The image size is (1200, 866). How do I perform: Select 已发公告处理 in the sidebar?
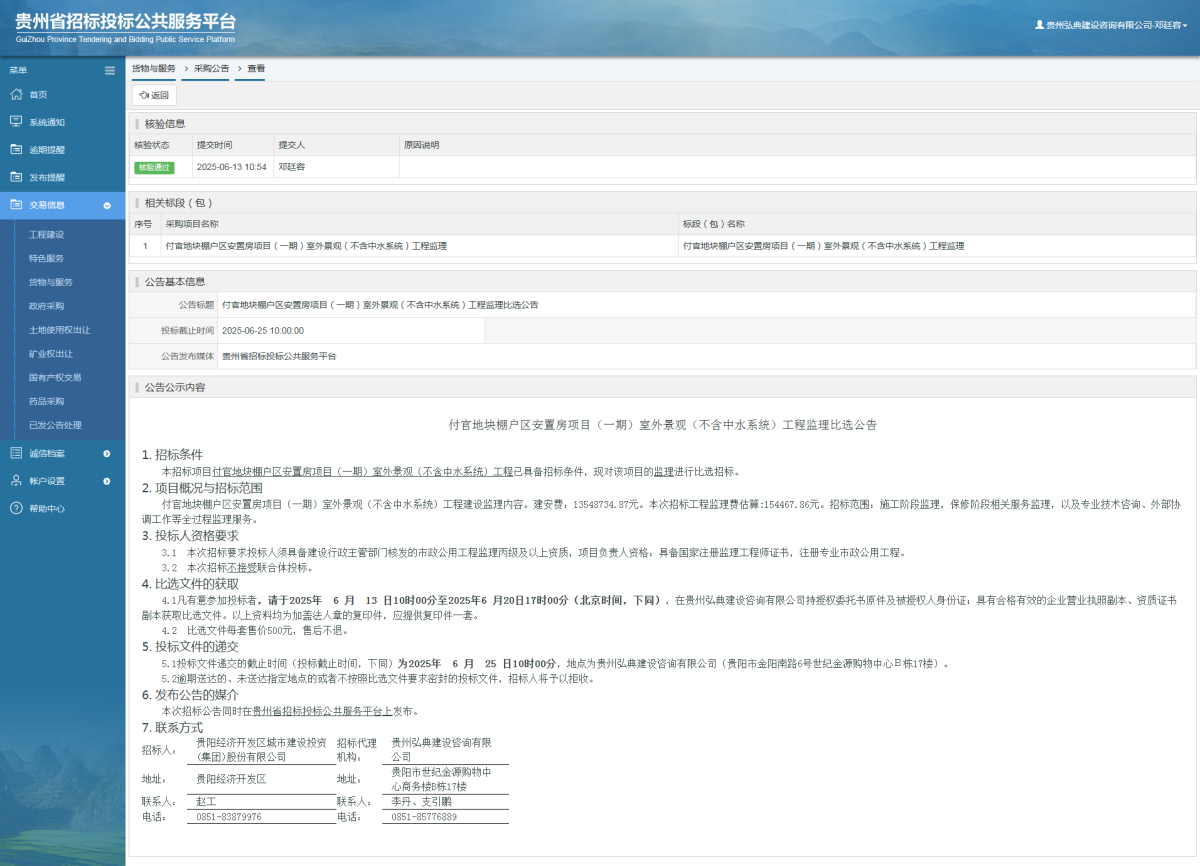point(55,425)
